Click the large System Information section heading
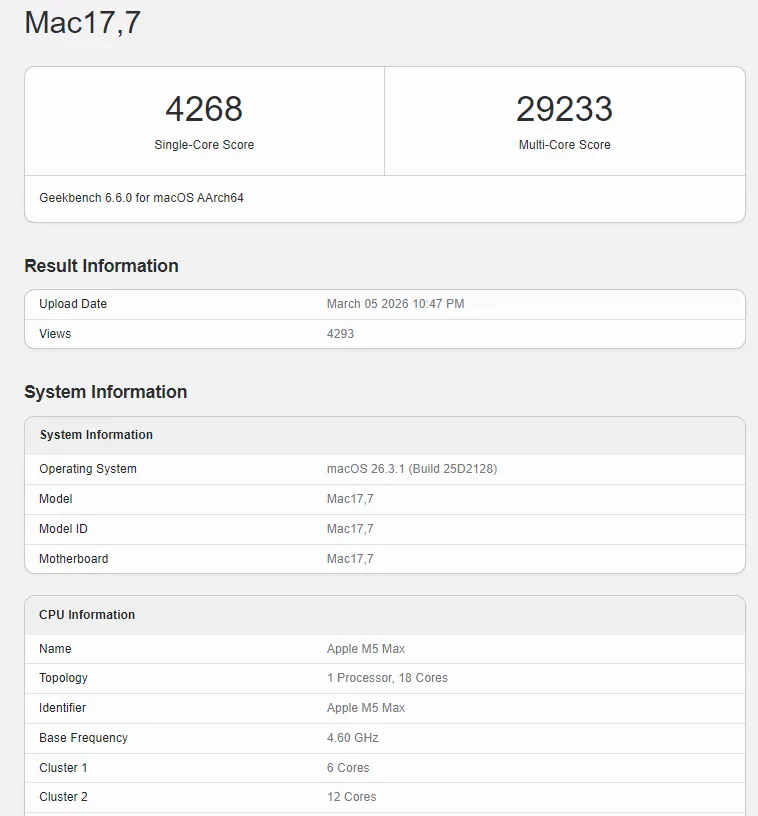Screen dimensions: 758x816 coord(106,392)
